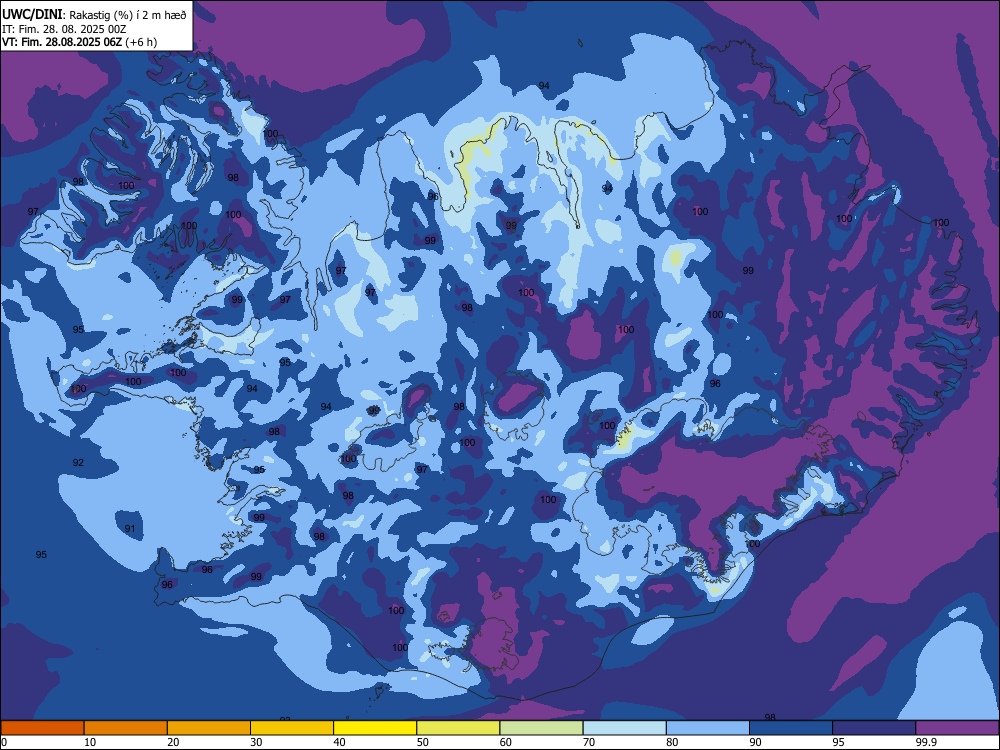Click the '50' legend scale label
The height and width of the screenshot is (750, 1000).
coord(423,742)
